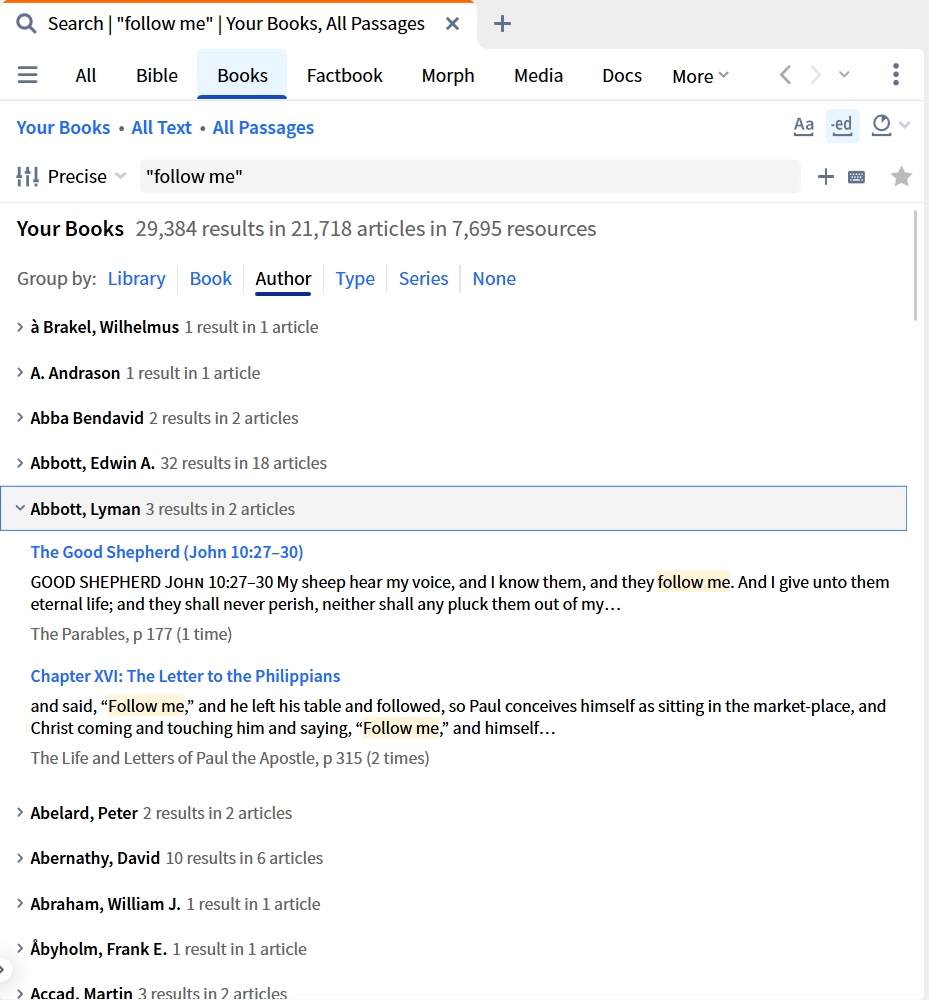929x1000 pixels.
Task: Switch to the Factbook tab
Action: pyautogui.click(x=344, y=75)
